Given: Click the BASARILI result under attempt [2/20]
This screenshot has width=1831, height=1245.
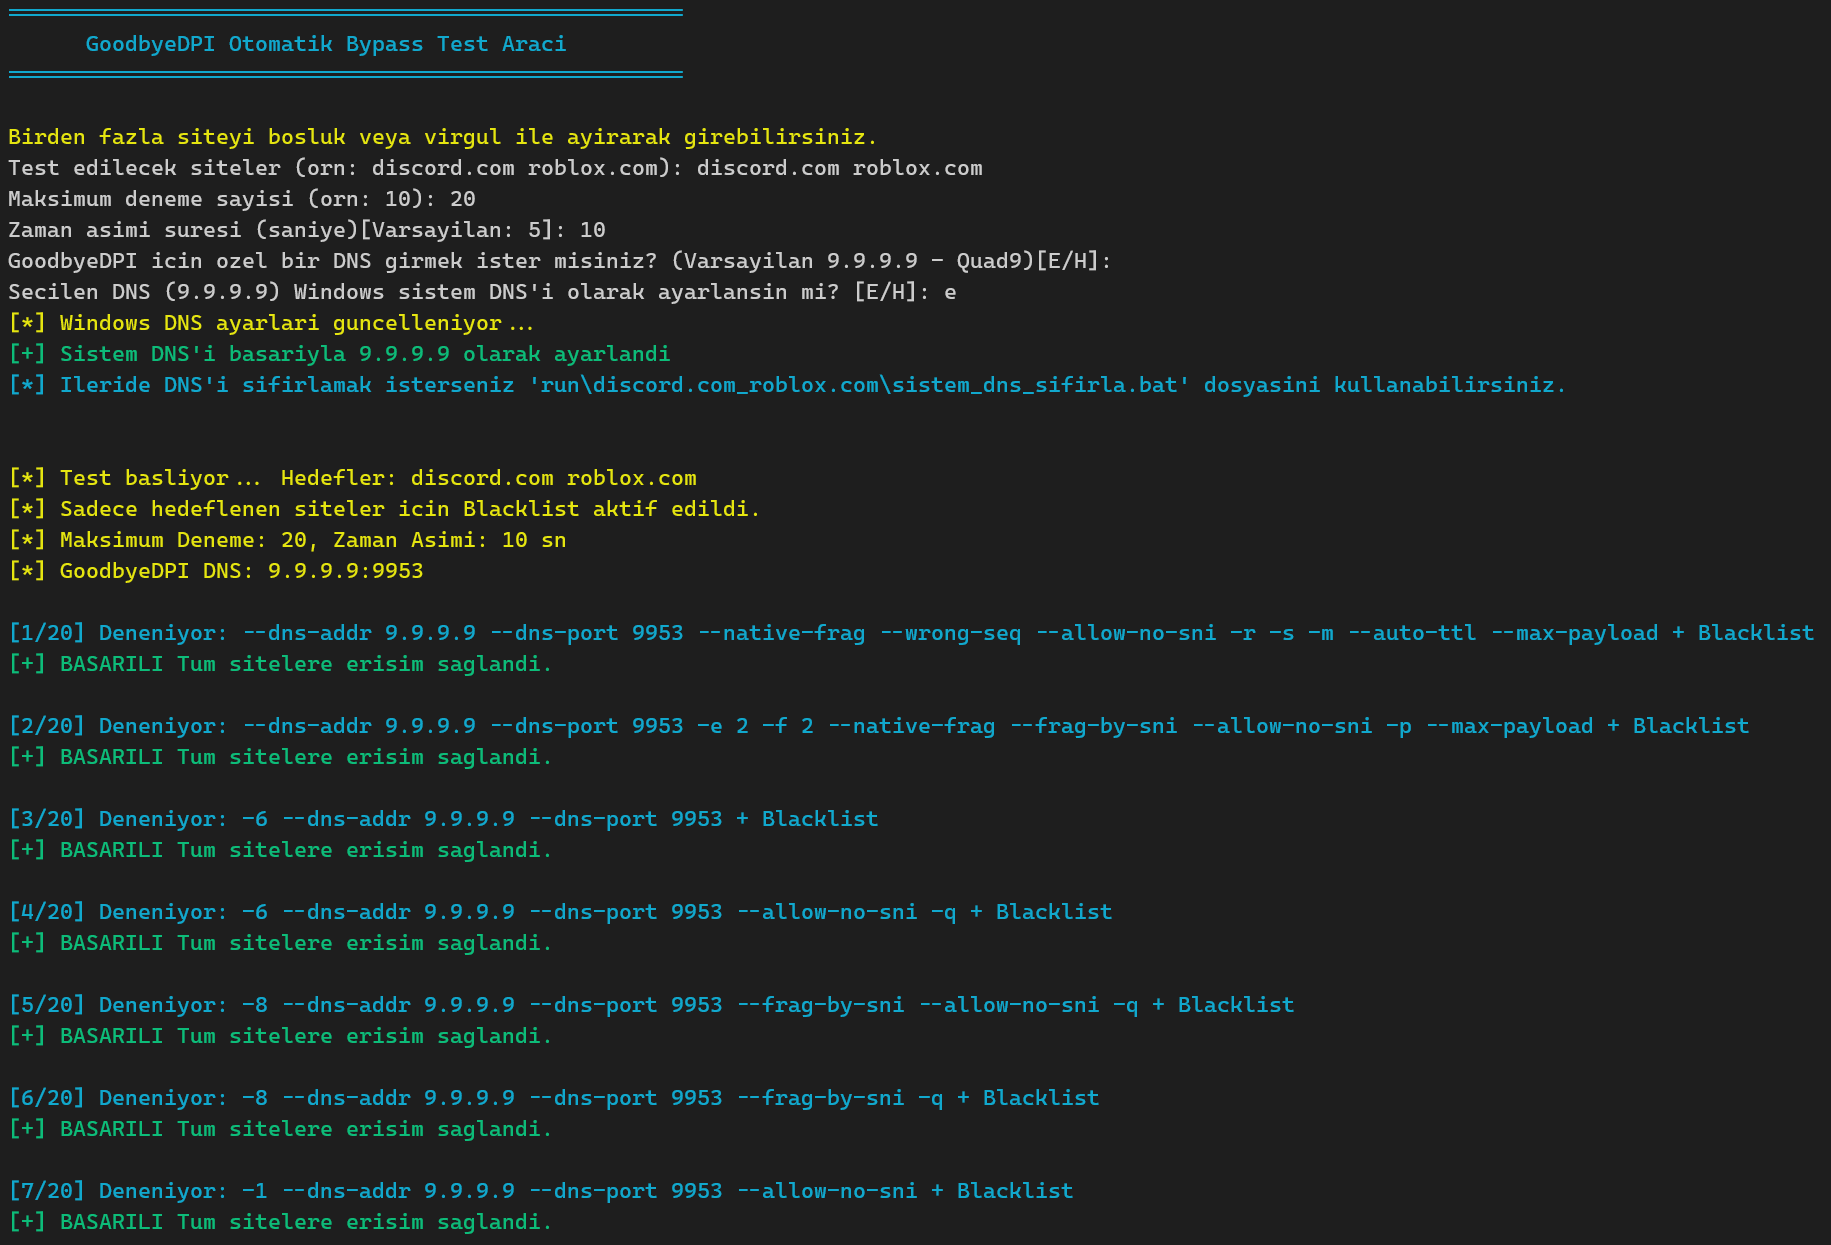Looking at the screenshot, I should pyautogui.click(x=280, y=757).
